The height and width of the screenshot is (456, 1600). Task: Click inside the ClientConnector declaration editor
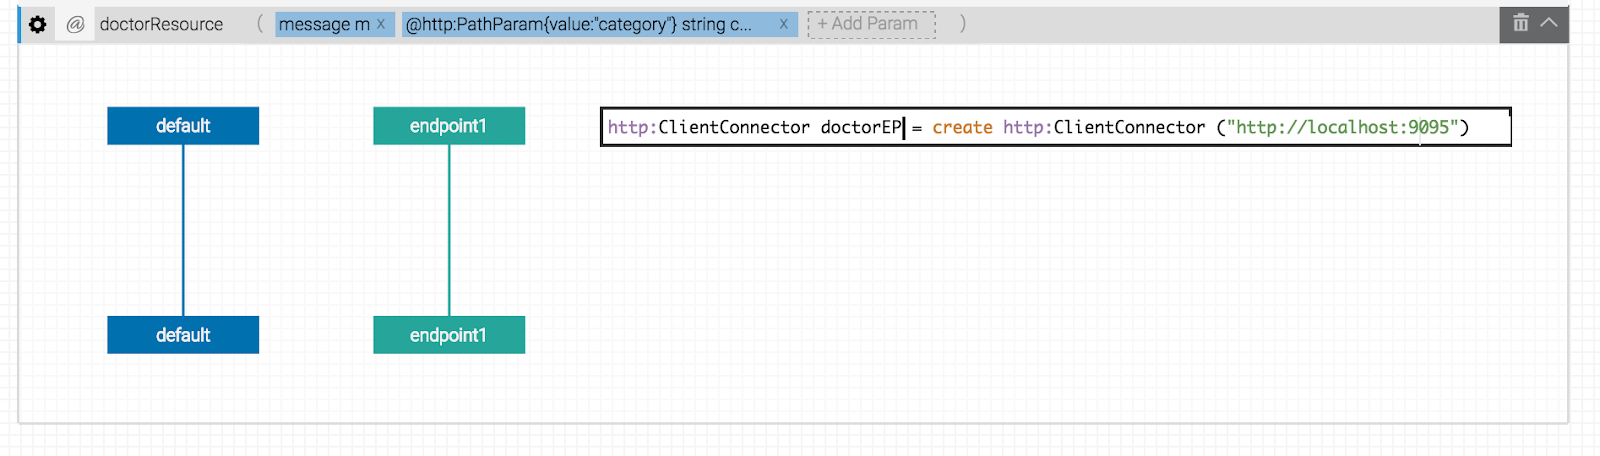point(1056,127)
